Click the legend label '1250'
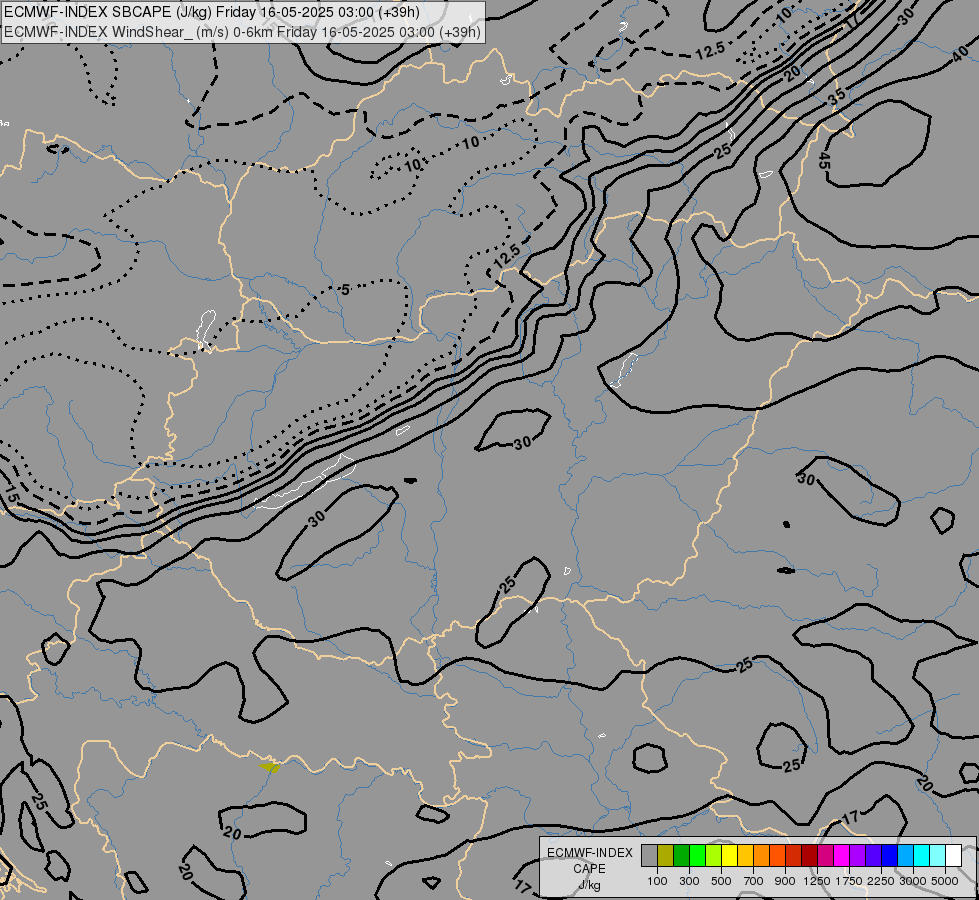The width and height of the screenshot is (979, 900). [817, 881]
